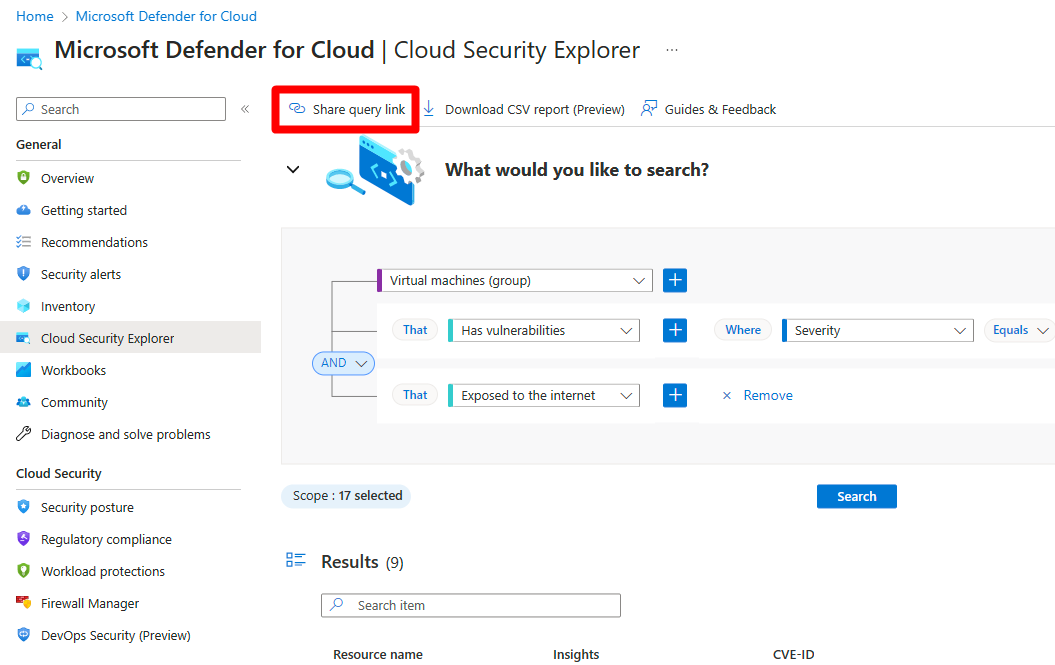Click the Cloud Security Explorer sidebar icon

pyautogui.click(x=24, y=338)
